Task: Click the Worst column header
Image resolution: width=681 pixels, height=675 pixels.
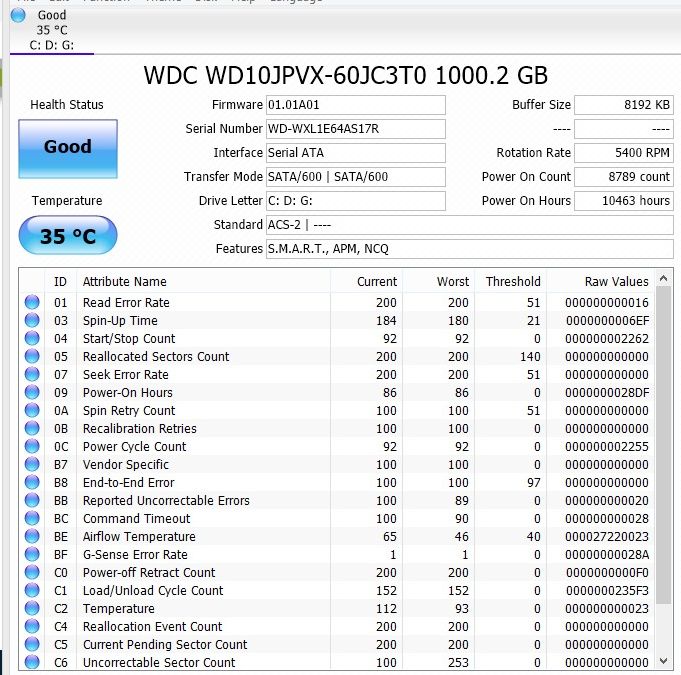Action: point(439,281)
